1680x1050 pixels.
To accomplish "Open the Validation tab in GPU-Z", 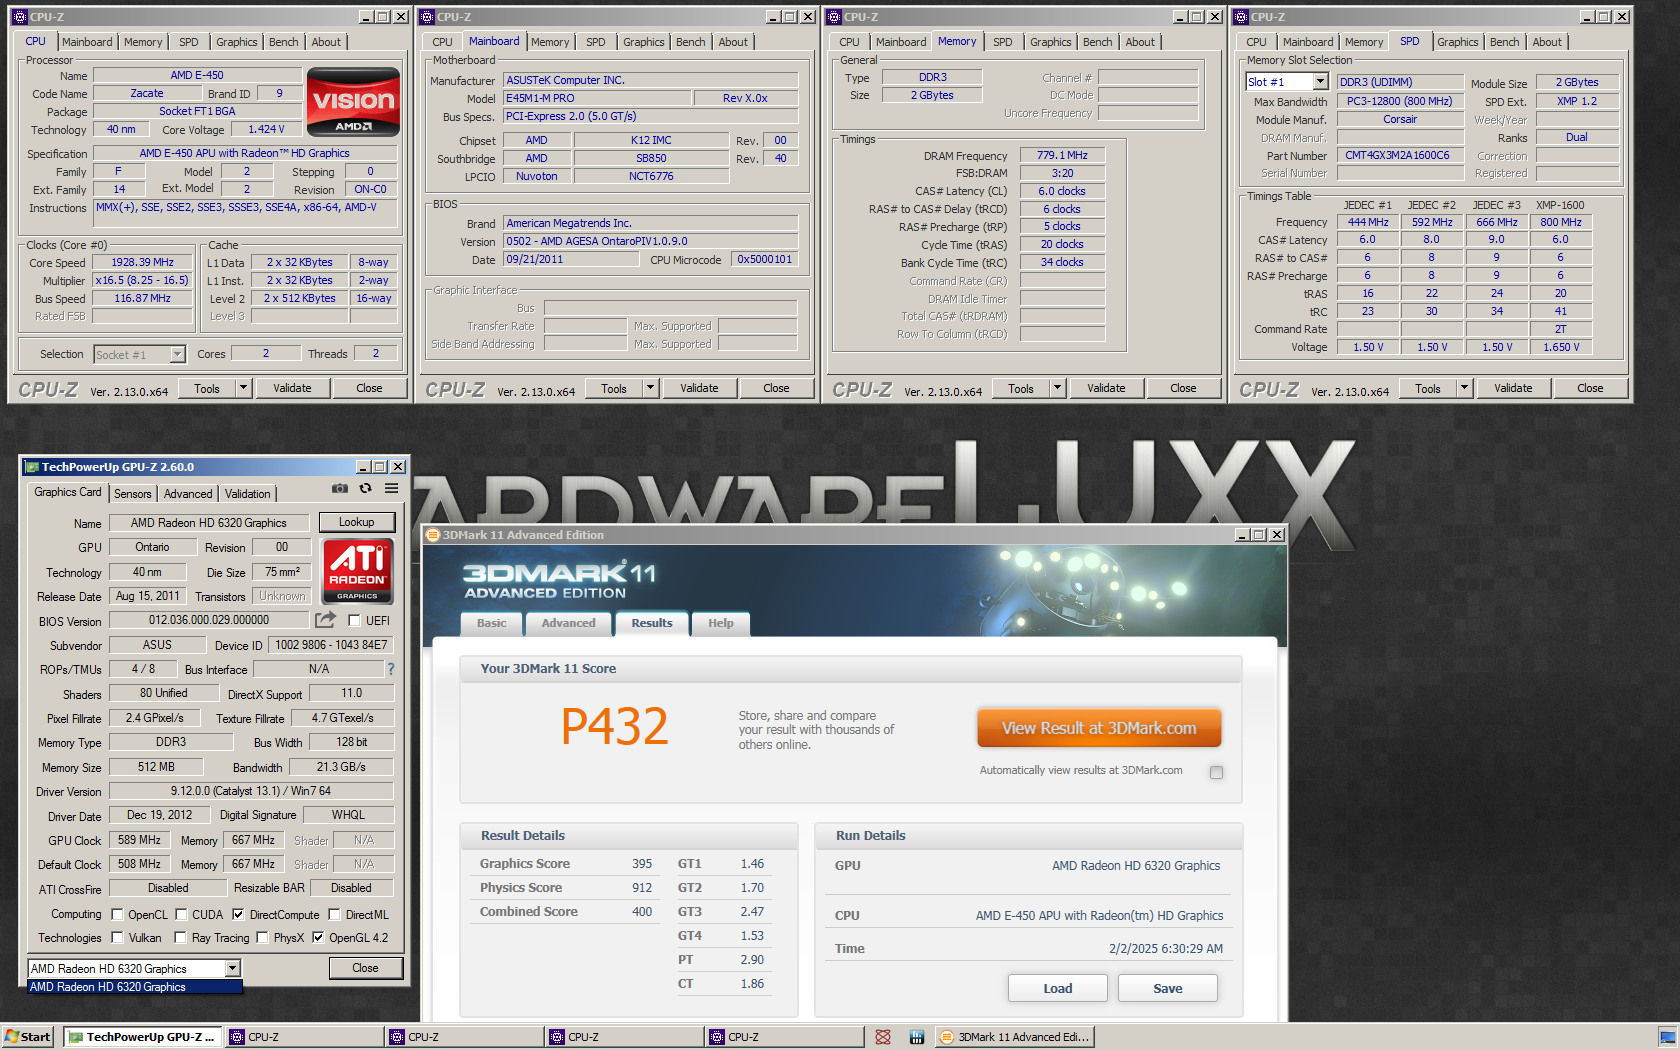I will pyautogui.click(x=248, y=494).
